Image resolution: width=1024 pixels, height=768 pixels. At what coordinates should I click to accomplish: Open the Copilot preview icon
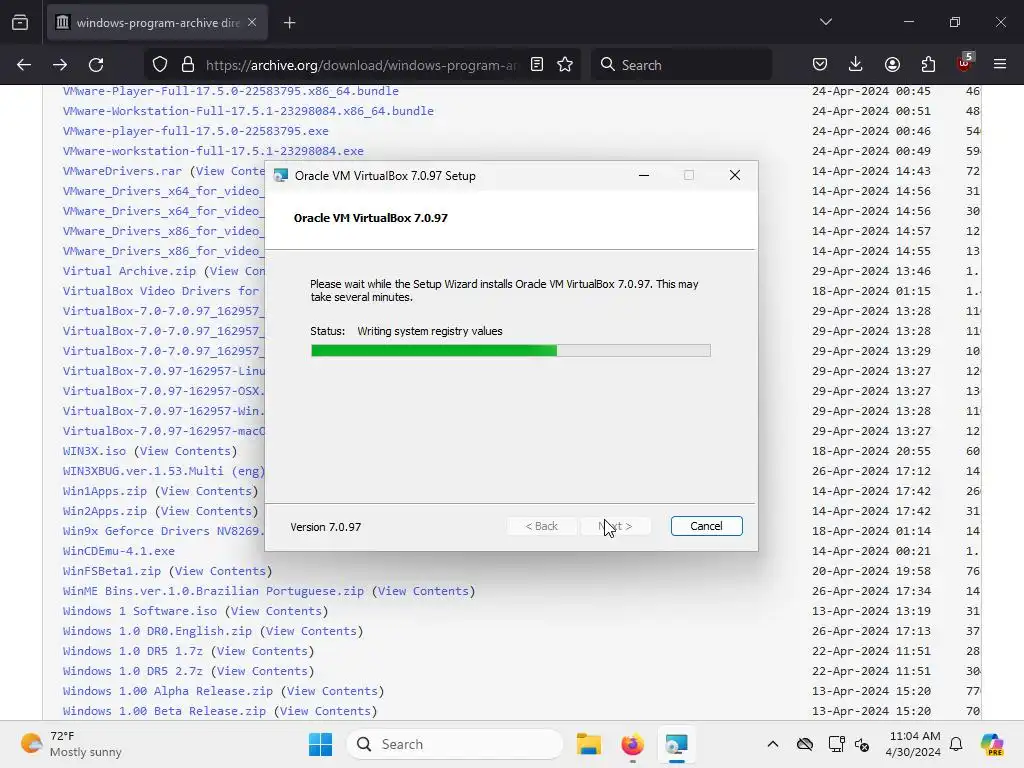click(992, 744)
